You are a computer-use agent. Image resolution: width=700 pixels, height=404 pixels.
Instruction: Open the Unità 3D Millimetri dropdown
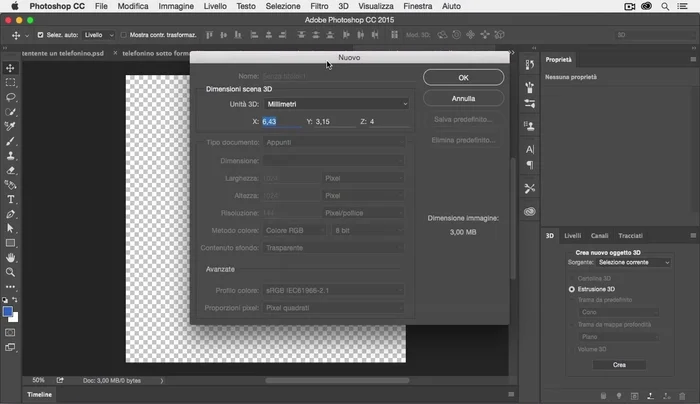338,104
